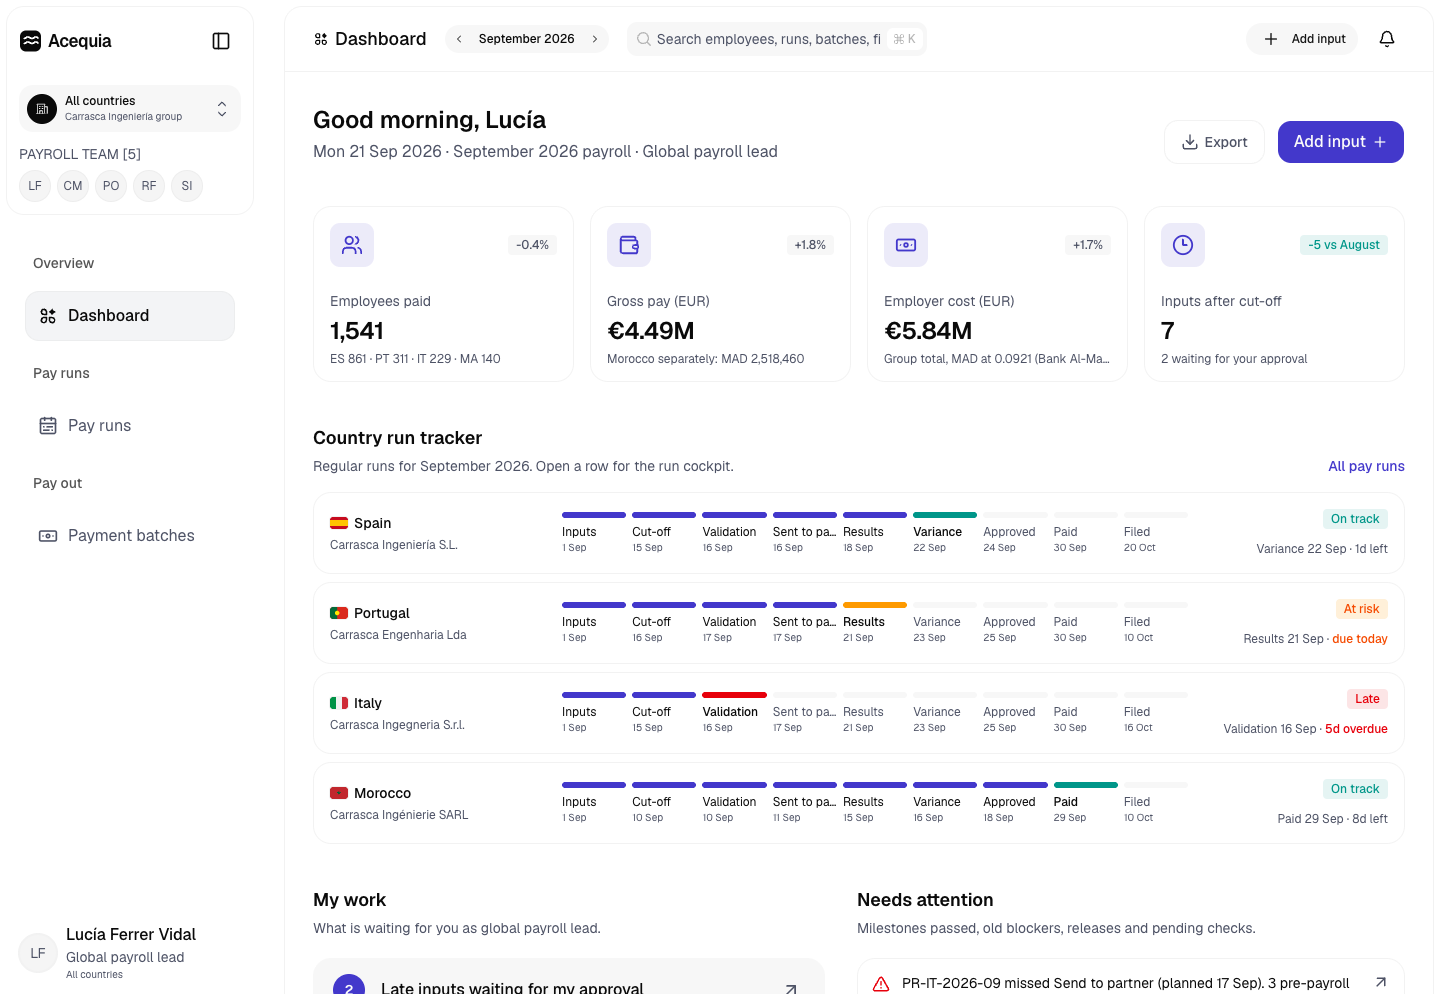The width and height of the screenshot is (1440, 1000).
Task: Open All pay runs link
Action: (x=1366, y=466)
